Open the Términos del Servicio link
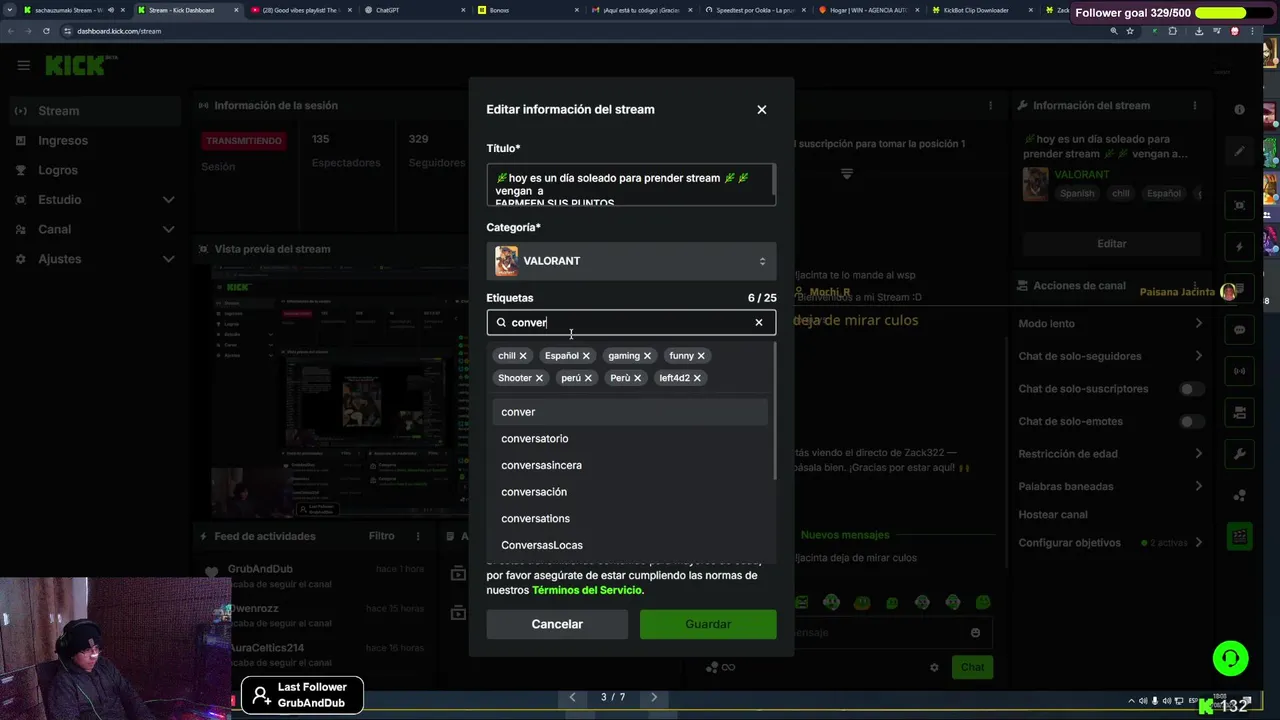 [588, 590]
